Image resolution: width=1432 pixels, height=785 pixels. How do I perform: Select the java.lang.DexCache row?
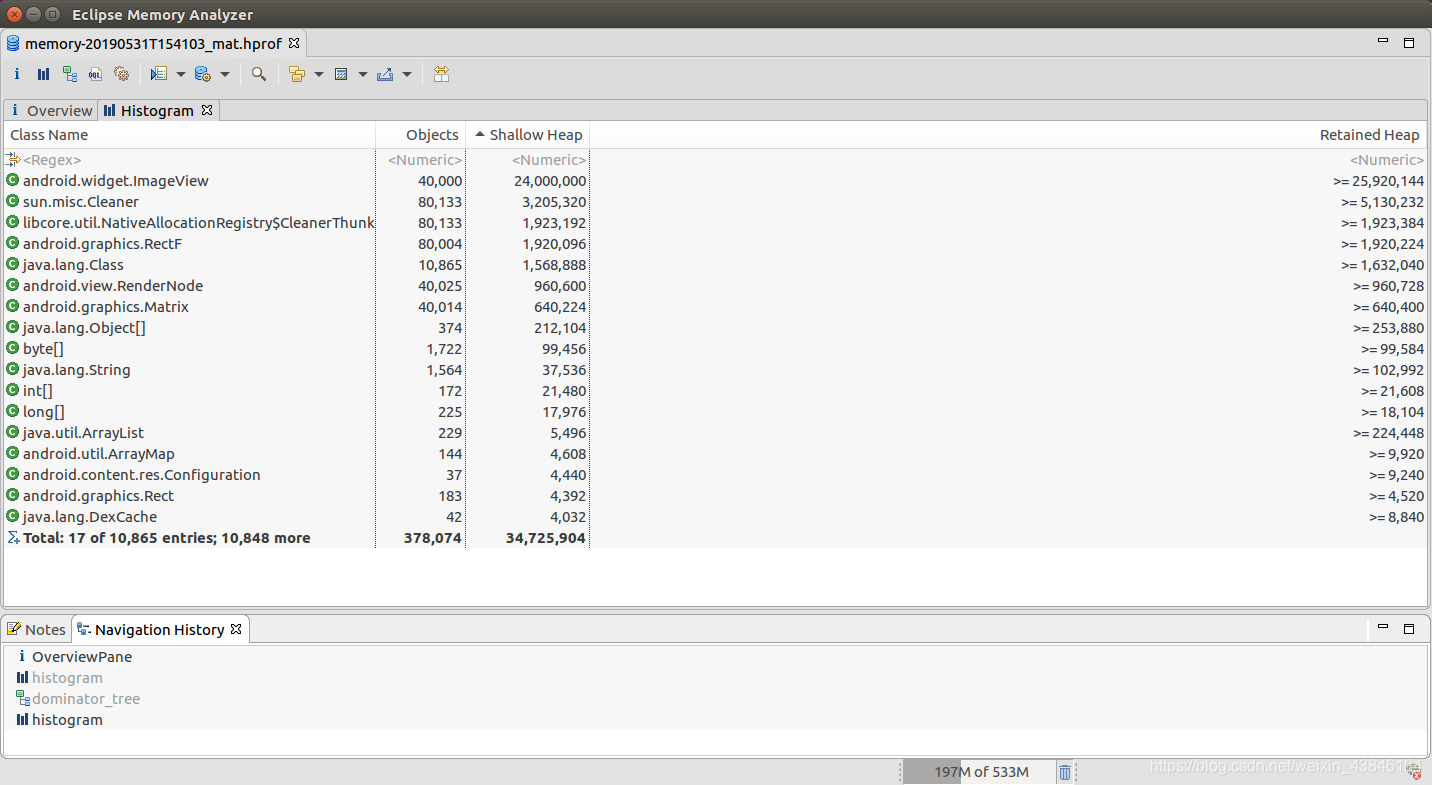(x=716, y=517)
